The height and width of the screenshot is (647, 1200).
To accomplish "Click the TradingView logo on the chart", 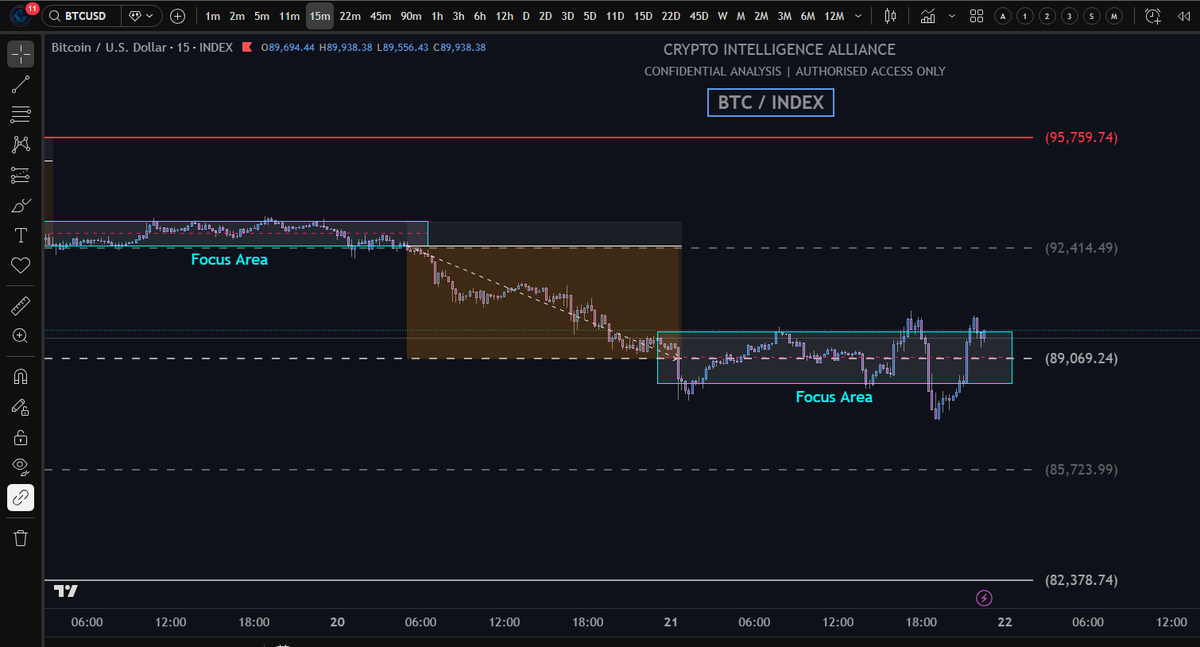I will point(66,591).
